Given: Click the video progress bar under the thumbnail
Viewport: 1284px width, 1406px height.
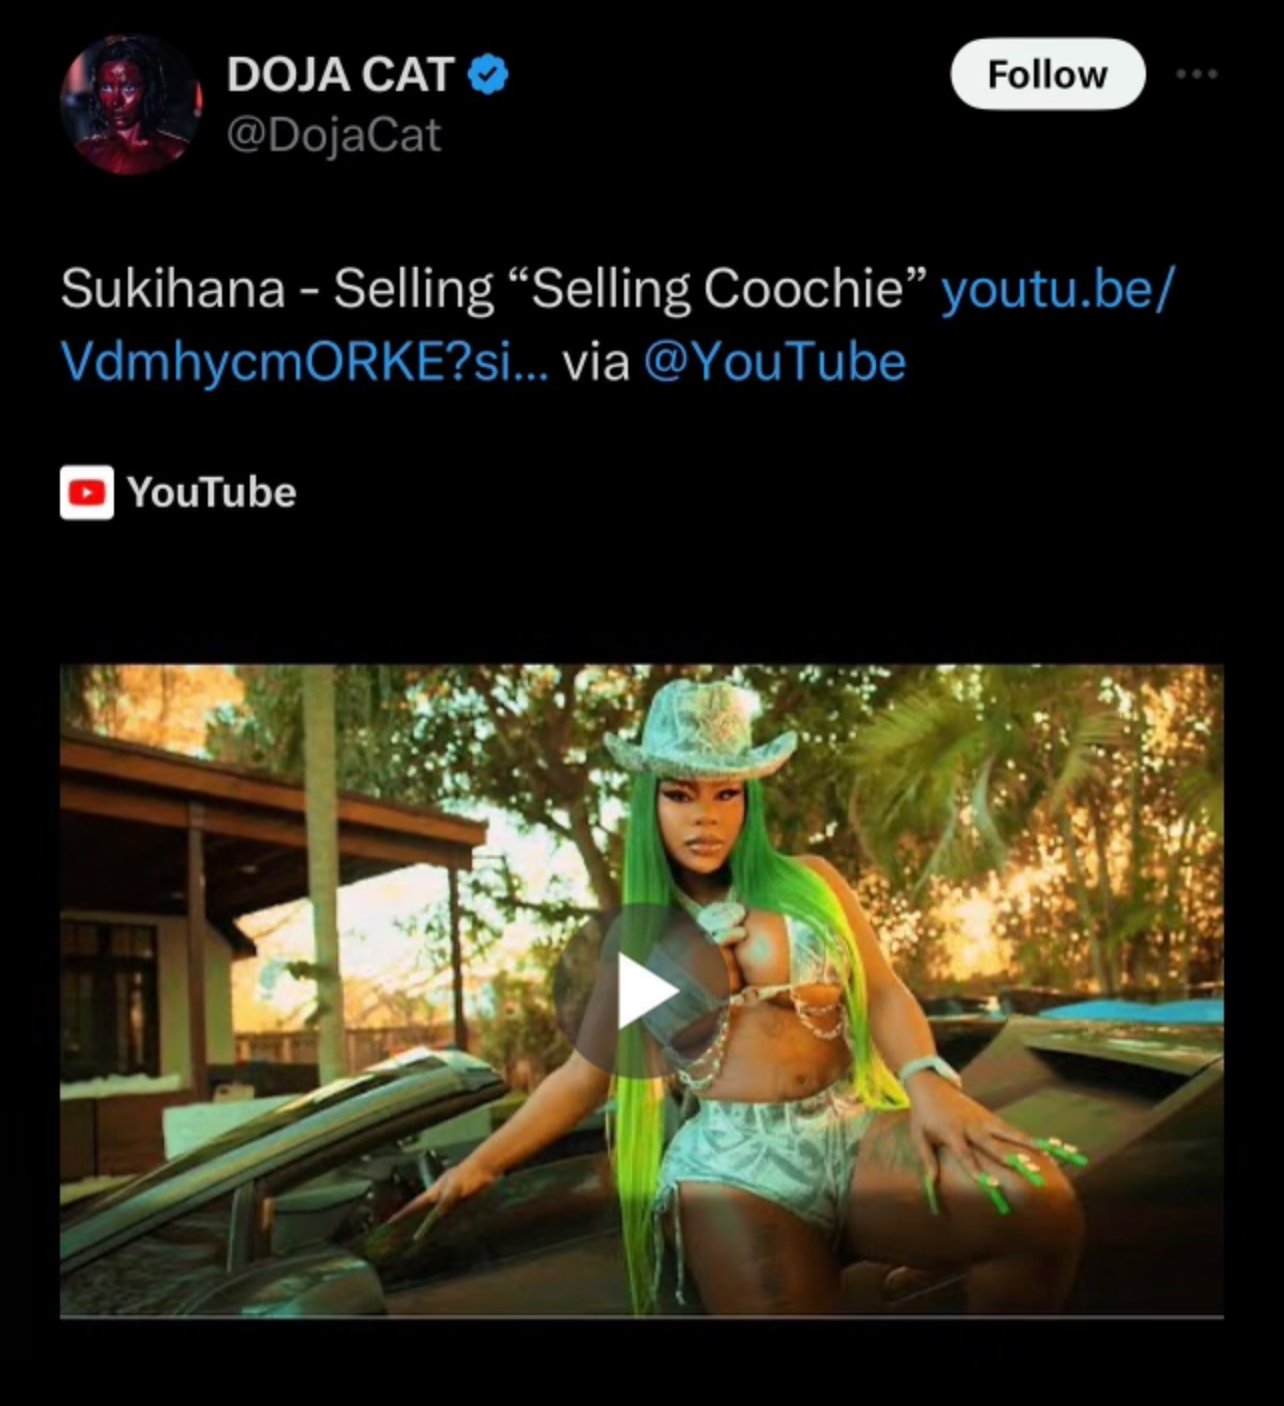Looking at the screenshot, I should [x=642, y=1316].
